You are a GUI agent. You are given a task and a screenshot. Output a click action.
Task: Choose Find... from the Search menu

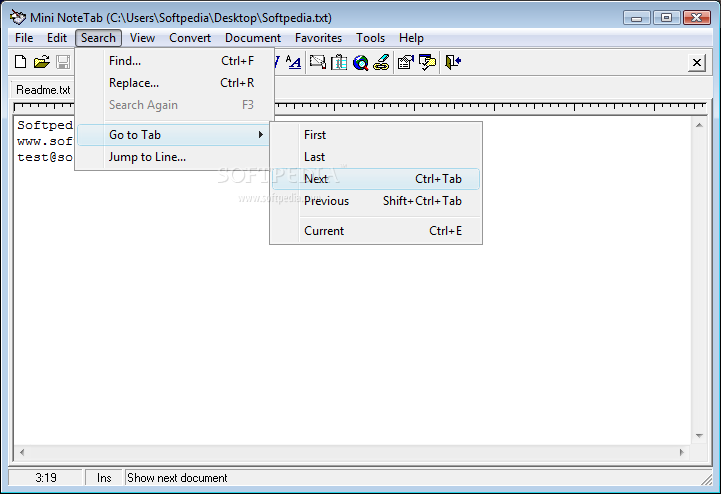coord(175,61)
